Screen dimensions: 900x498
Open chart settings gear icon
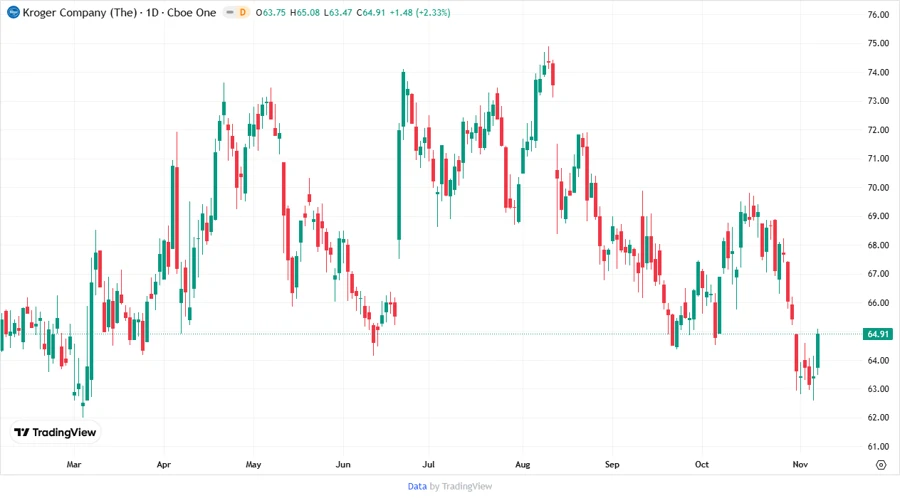881,465
